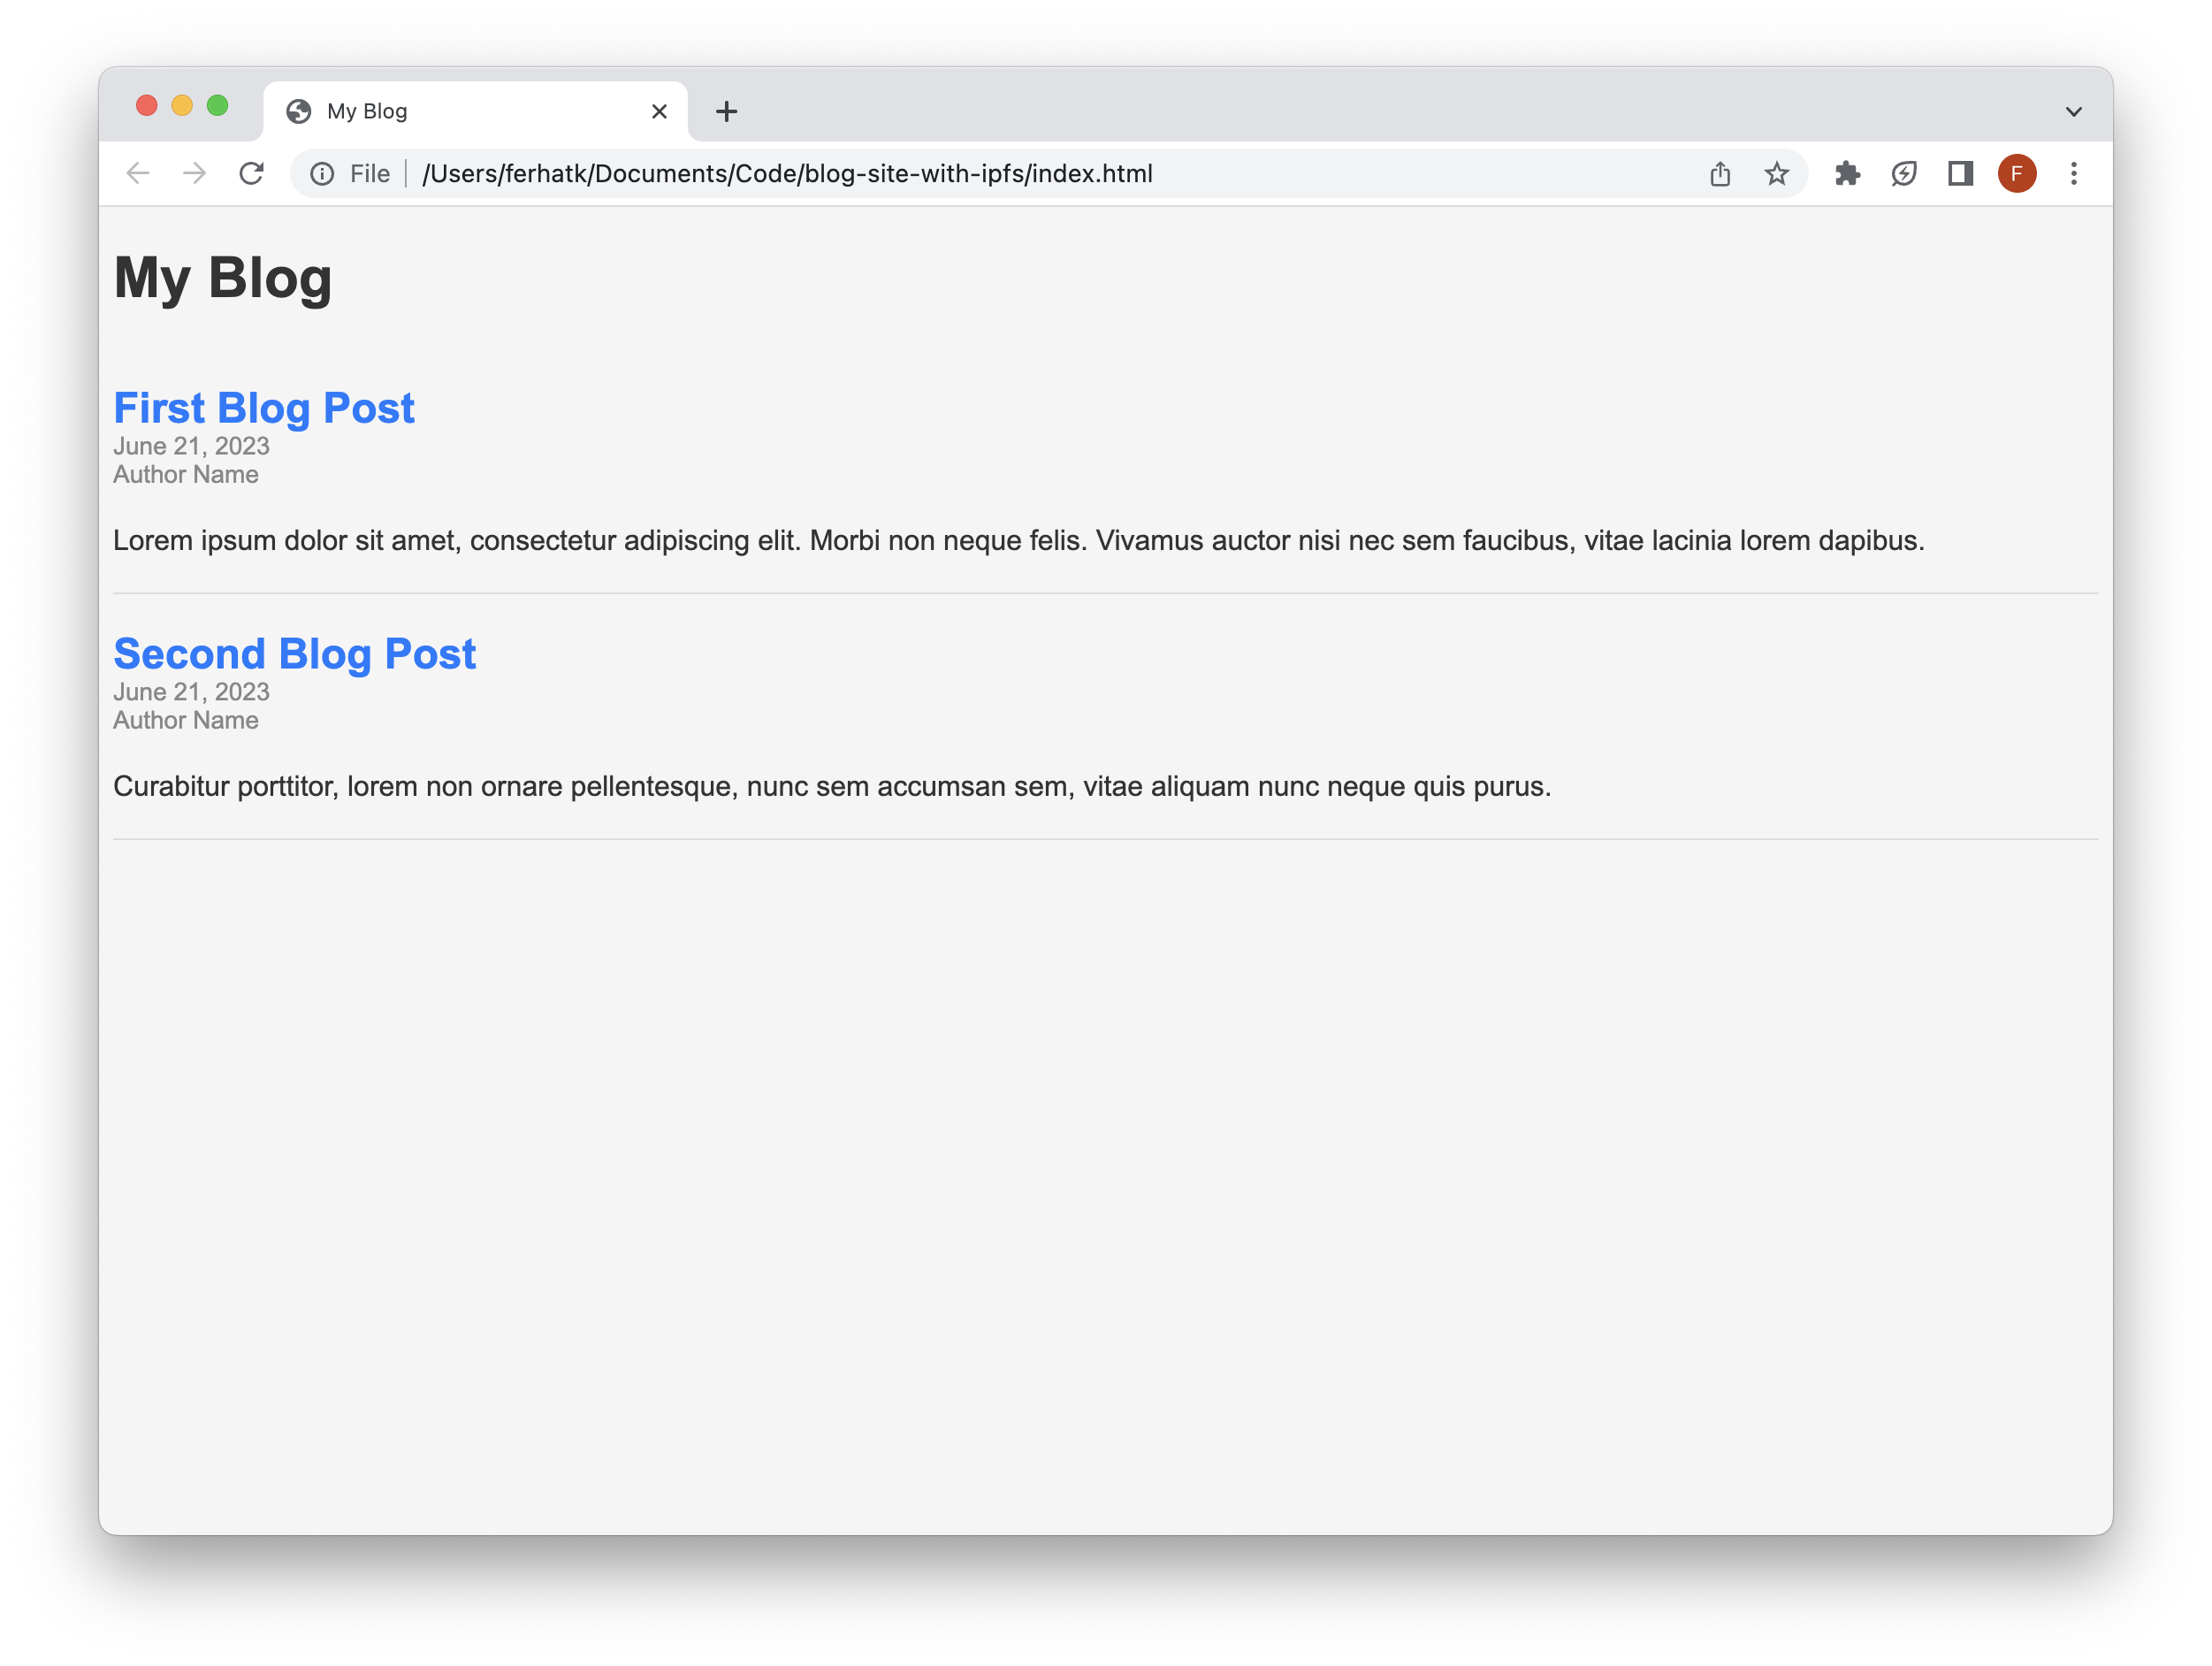Click the browser menu three-dots icon

pyautogui.click(x=2074, y=172)
